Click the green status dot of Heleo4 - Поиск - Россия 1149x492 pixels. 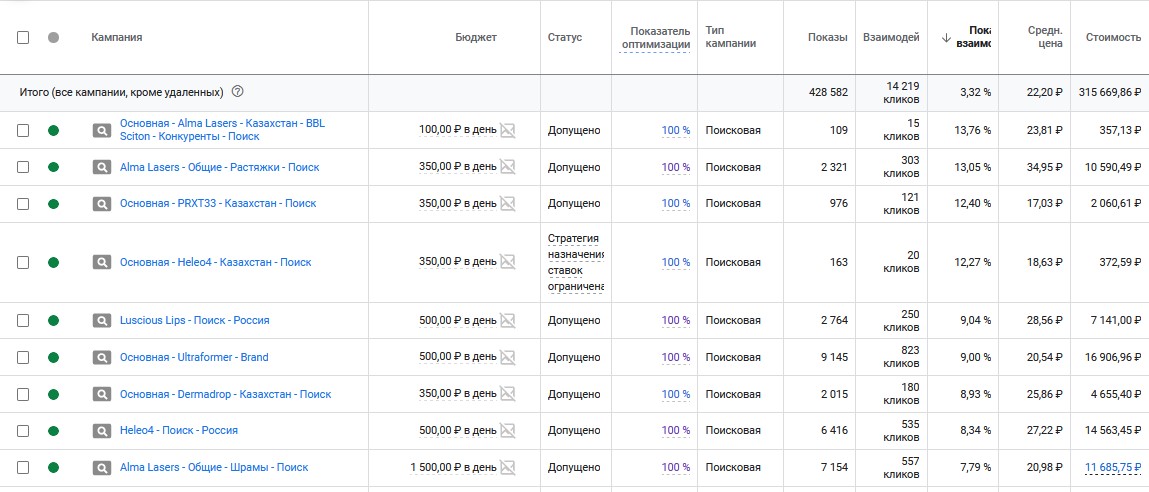(53, 430)
